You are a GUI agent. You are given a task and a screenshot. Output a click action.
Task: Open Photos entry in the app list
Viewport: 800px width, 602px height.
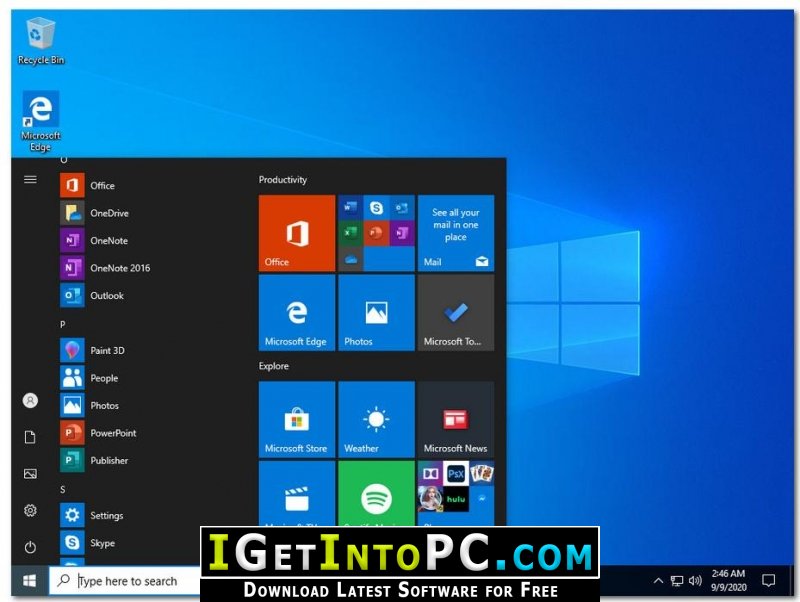coord(148,406)
